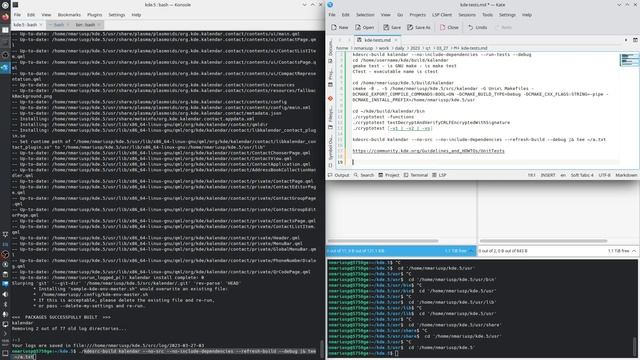The height and width of the screenshot is (360, 640).
Task: Click 'work' in Kate's breadcrumb path
Action: point(384,48)
